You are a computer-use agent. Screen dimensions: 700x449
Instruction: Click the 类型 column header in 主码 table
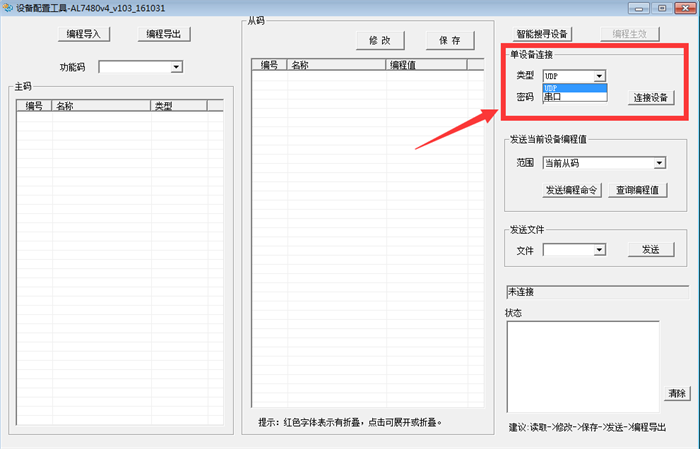click(179, 106)
